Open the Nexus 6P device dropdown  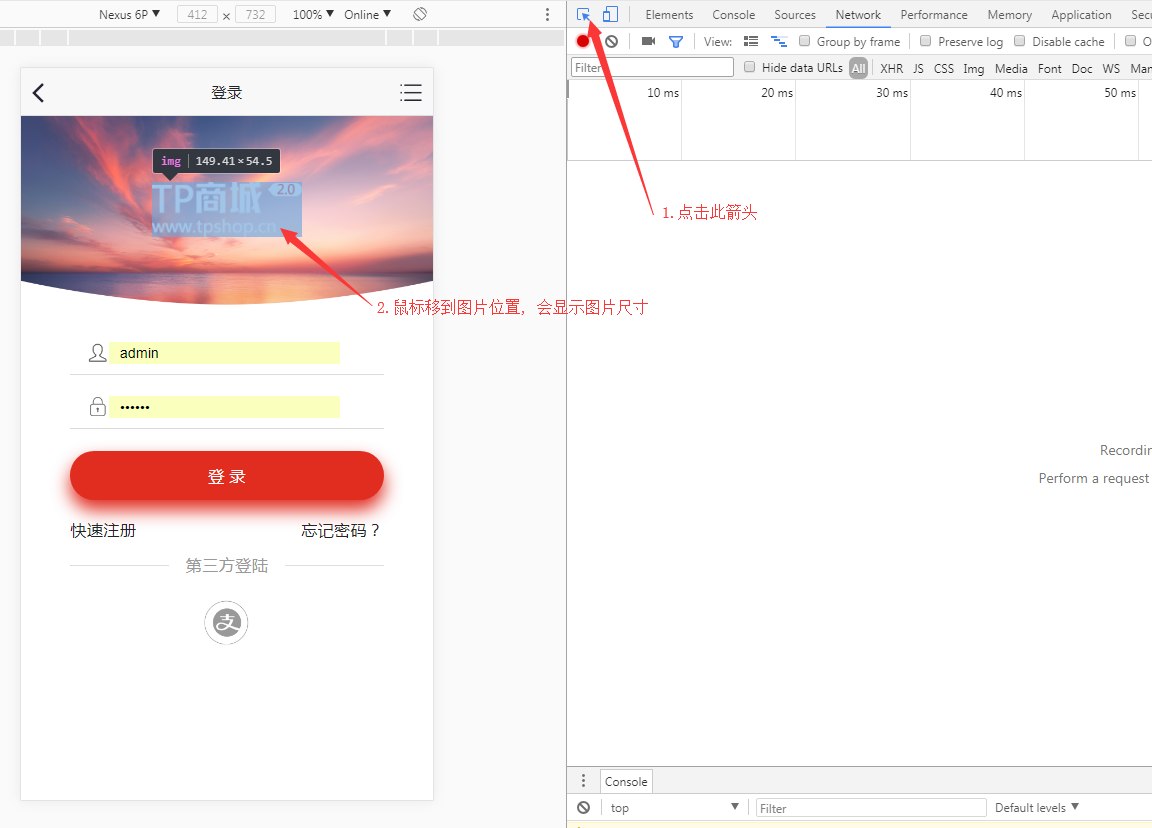(x=129, y=15)
